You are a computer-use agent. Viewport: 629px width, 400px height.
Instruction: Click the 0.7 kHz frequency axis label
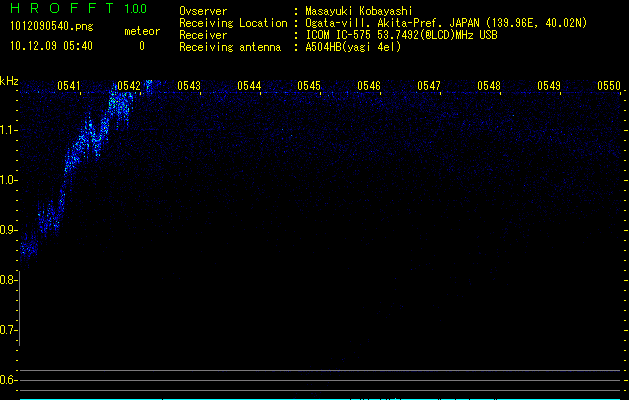coord(8,330)
